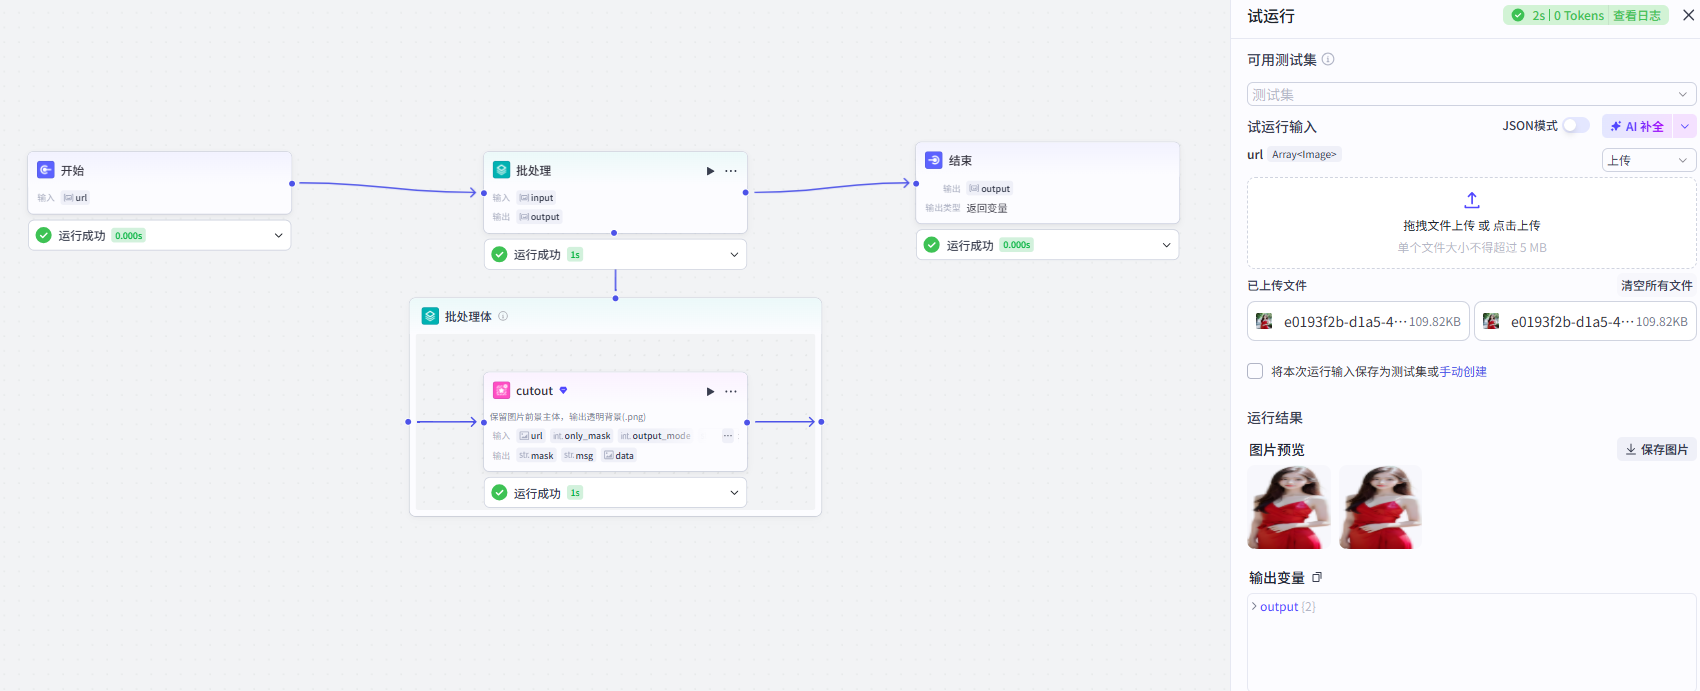This screenshot has height=691, width=1700.
Task: Click the AI 补全 button
Action: pyautogui.click(x=1637, y=126)
